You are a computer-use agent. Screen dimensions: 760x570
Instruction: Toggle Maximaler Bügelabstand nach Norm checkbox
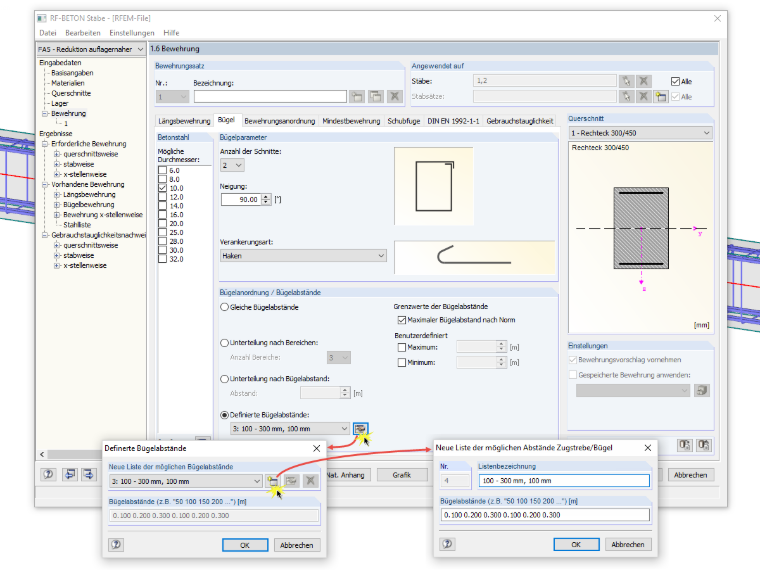402,320
